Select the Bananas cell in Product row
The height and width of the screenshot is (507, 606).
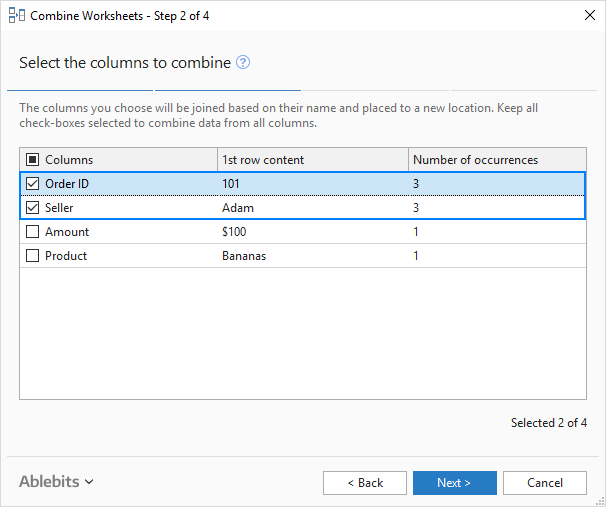point(244,256)
